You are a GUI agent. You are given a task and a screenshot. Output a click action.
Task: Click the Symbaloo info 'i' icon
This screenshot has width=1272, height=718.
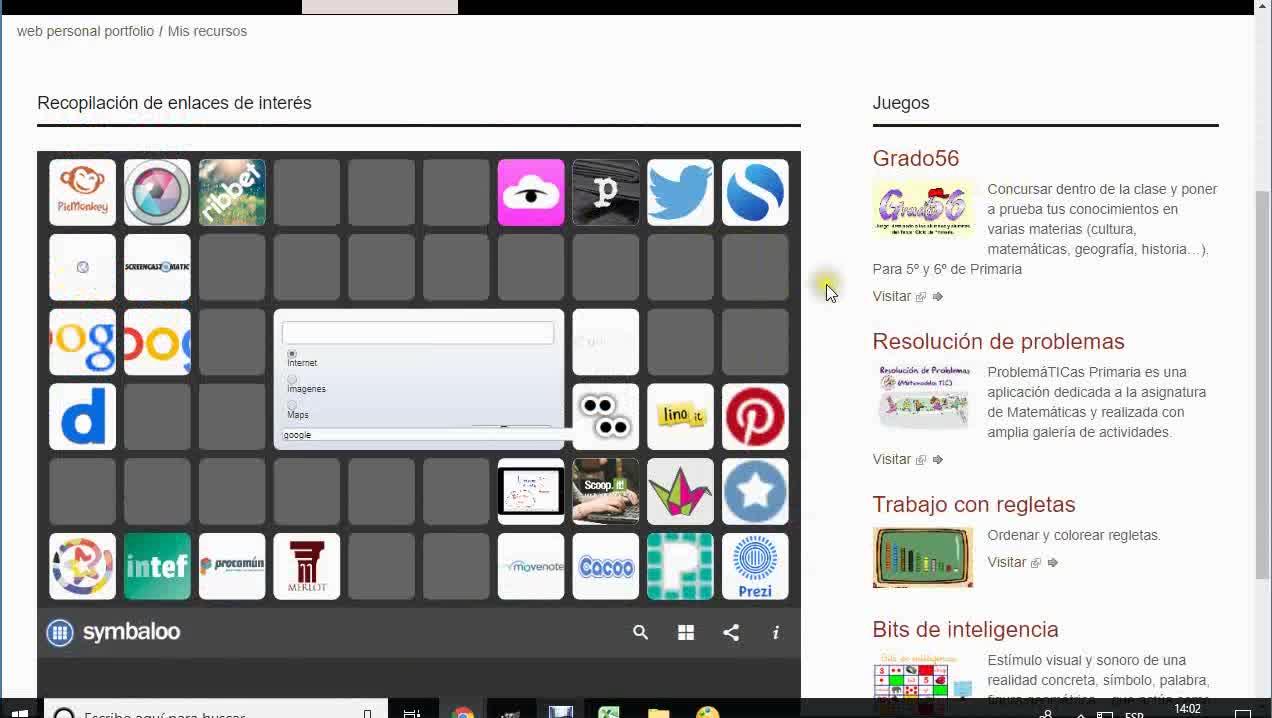click(x=776, y=632)
